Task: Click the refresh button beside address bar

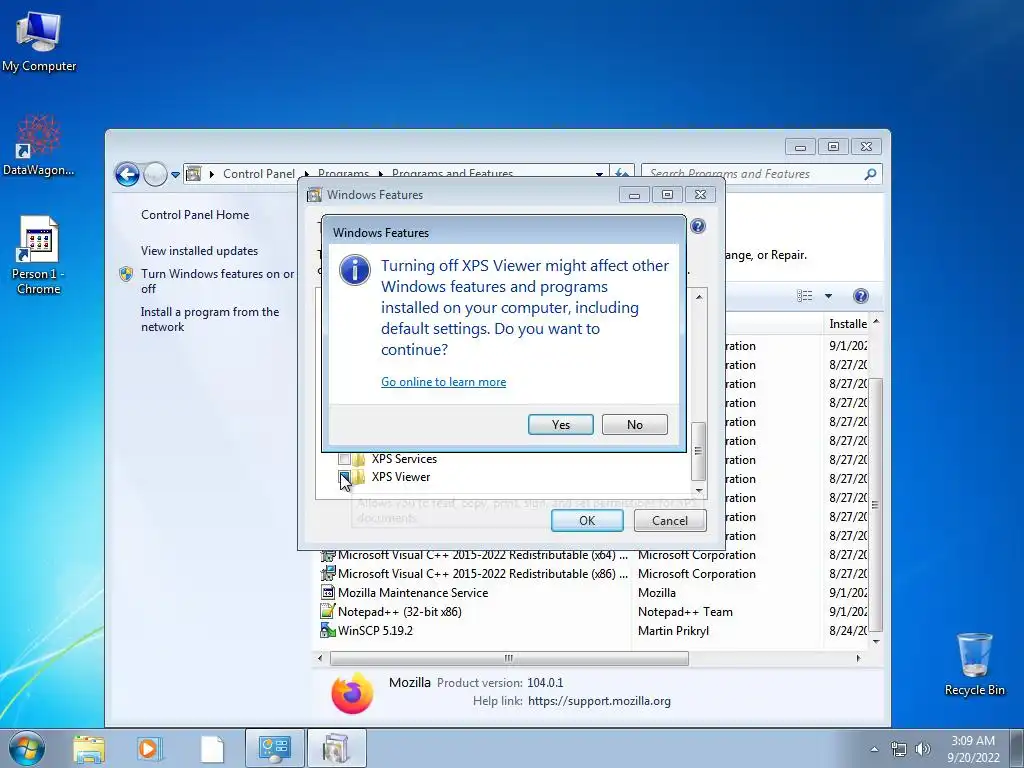Action: coord(622,174)
